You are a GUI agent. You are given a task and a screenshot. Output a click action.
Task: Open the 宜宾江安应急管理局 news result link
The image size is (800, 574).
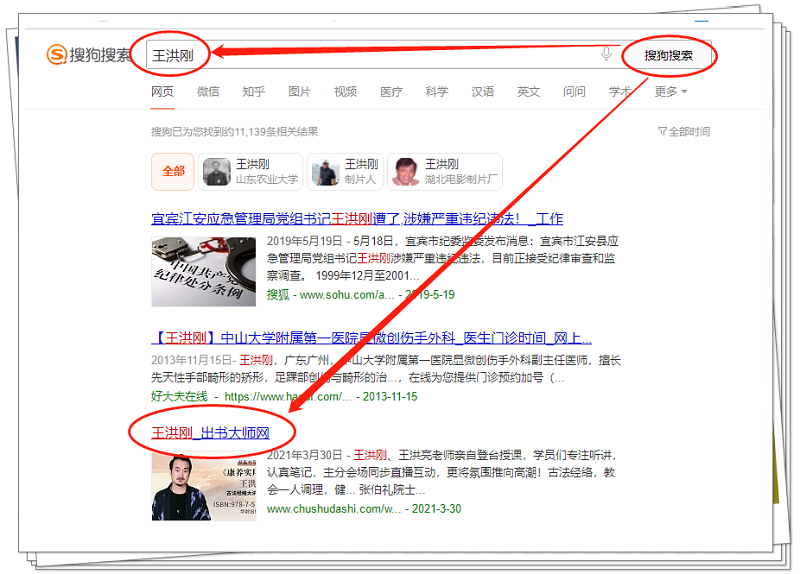357,218
